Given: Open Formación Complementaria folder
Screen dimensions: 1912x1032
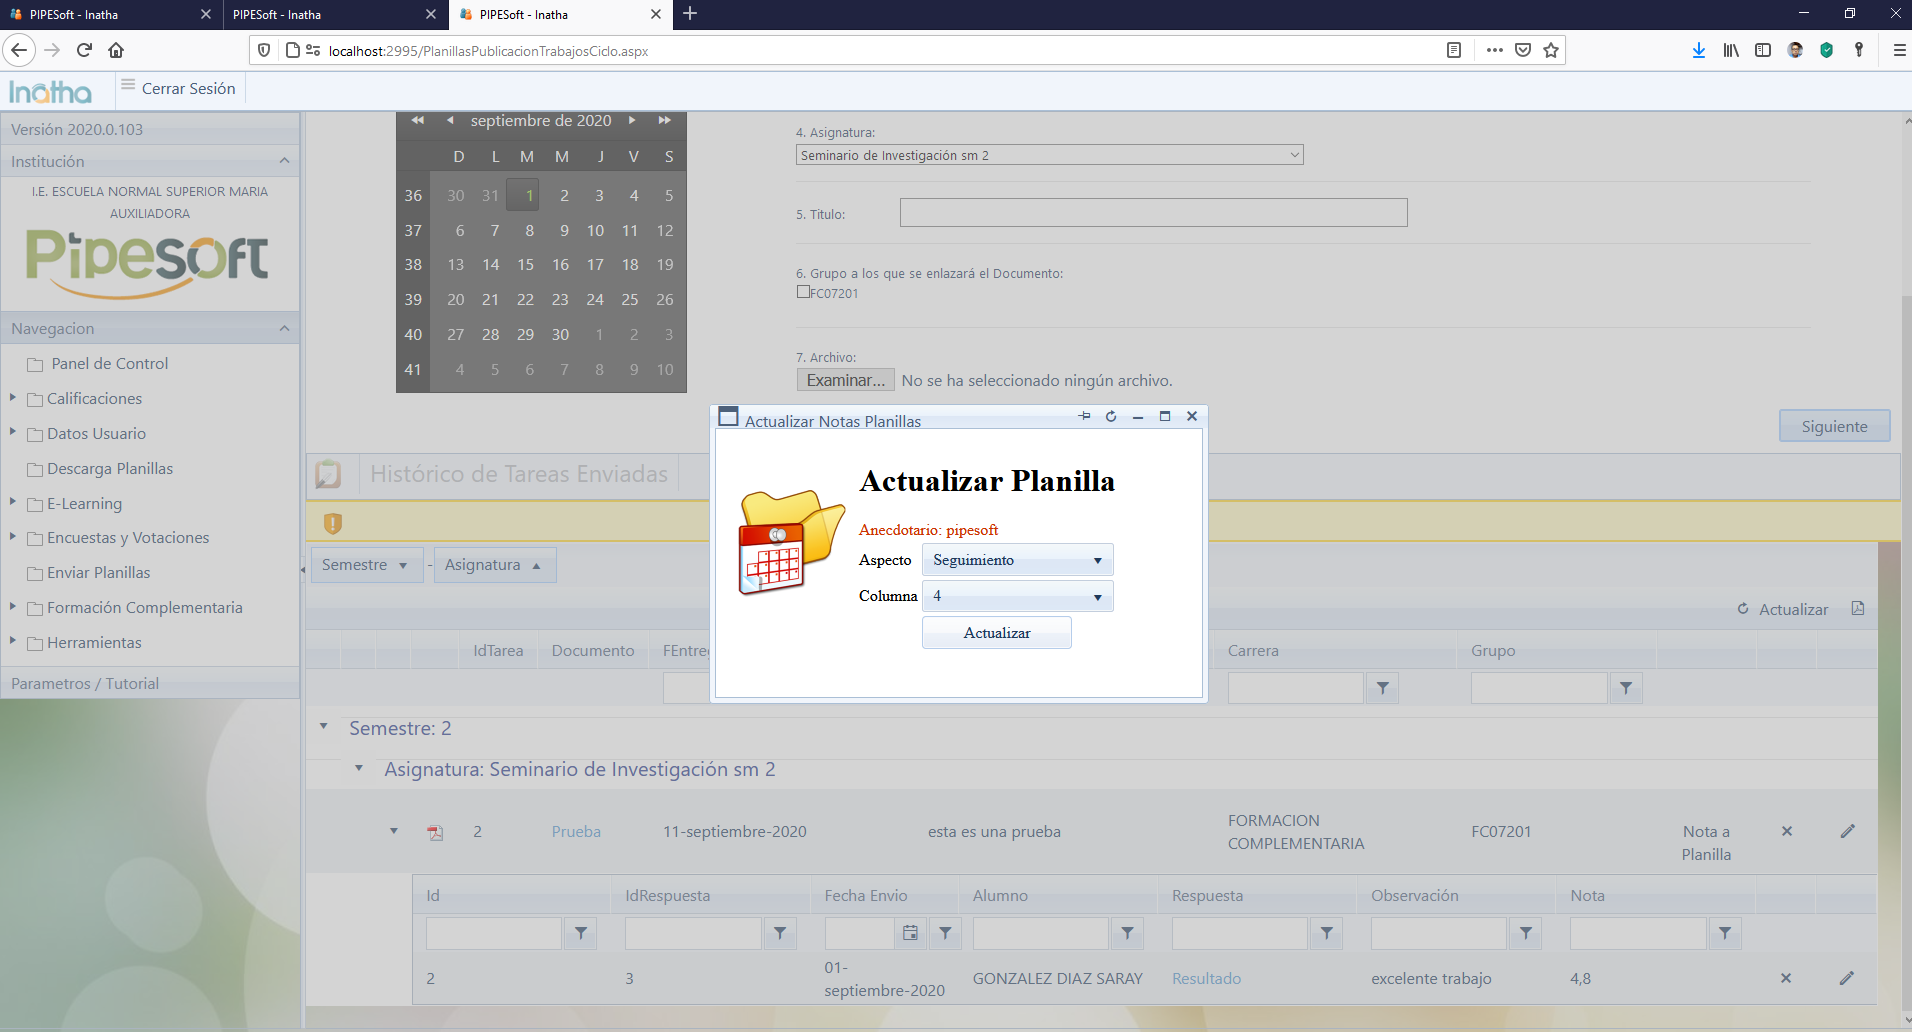Looking at the screenshot, I should point(144,608).
